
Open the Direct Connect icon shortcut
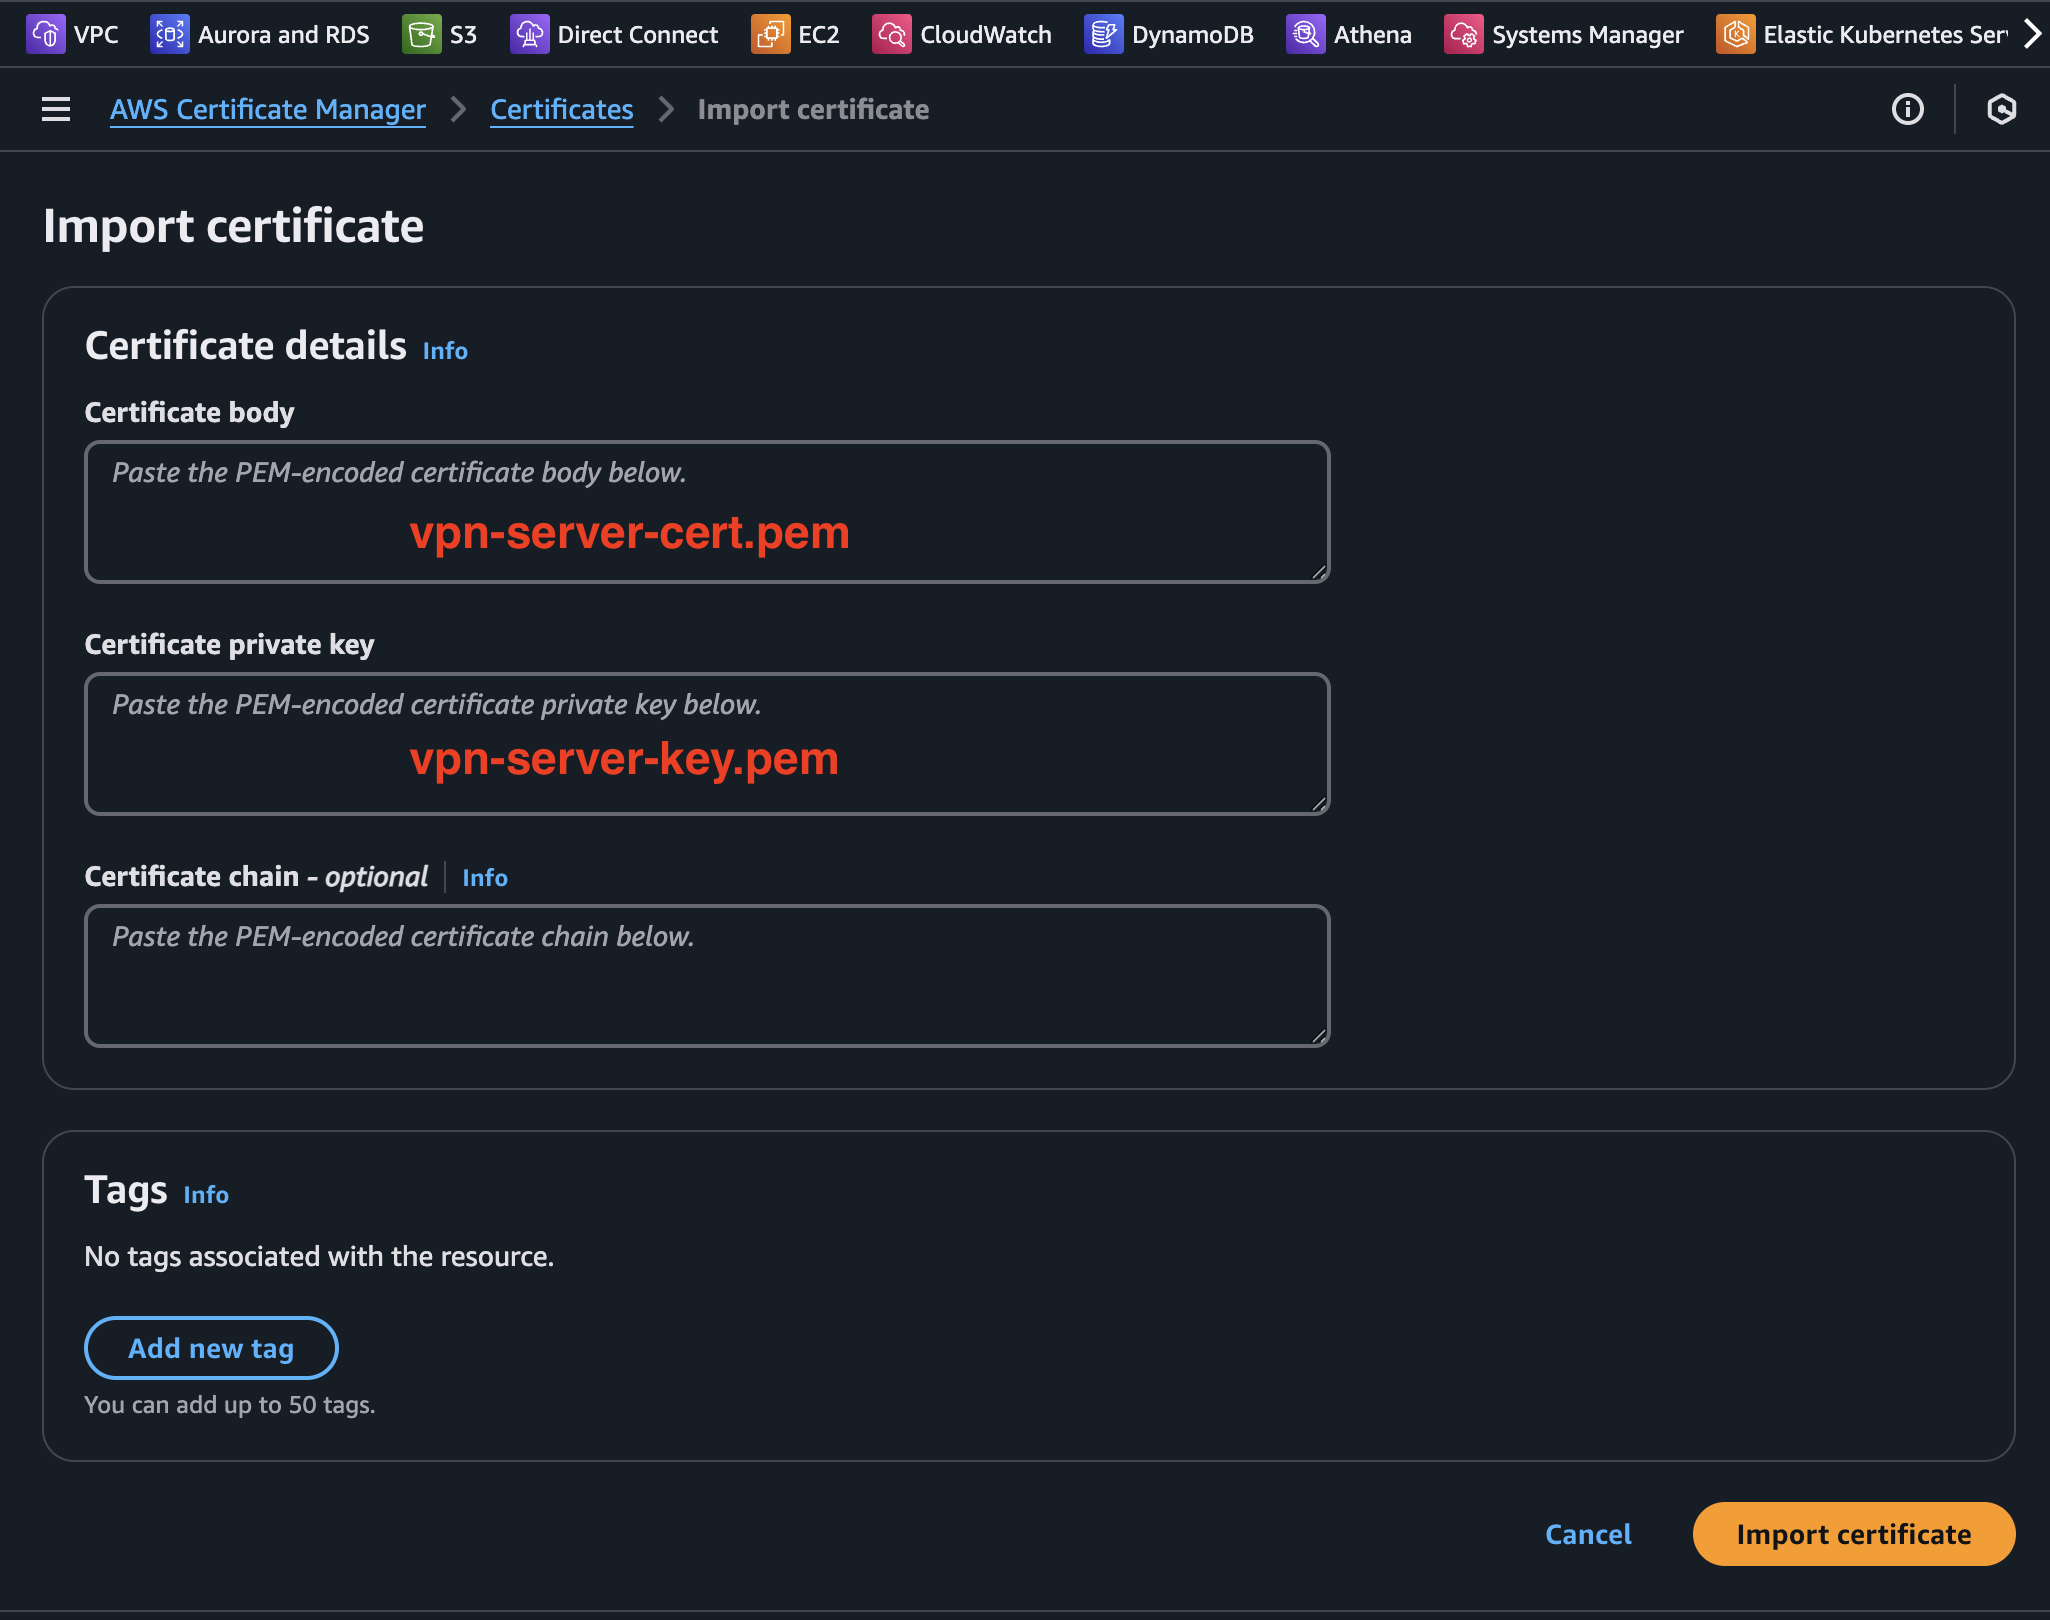tap(530, 34)
